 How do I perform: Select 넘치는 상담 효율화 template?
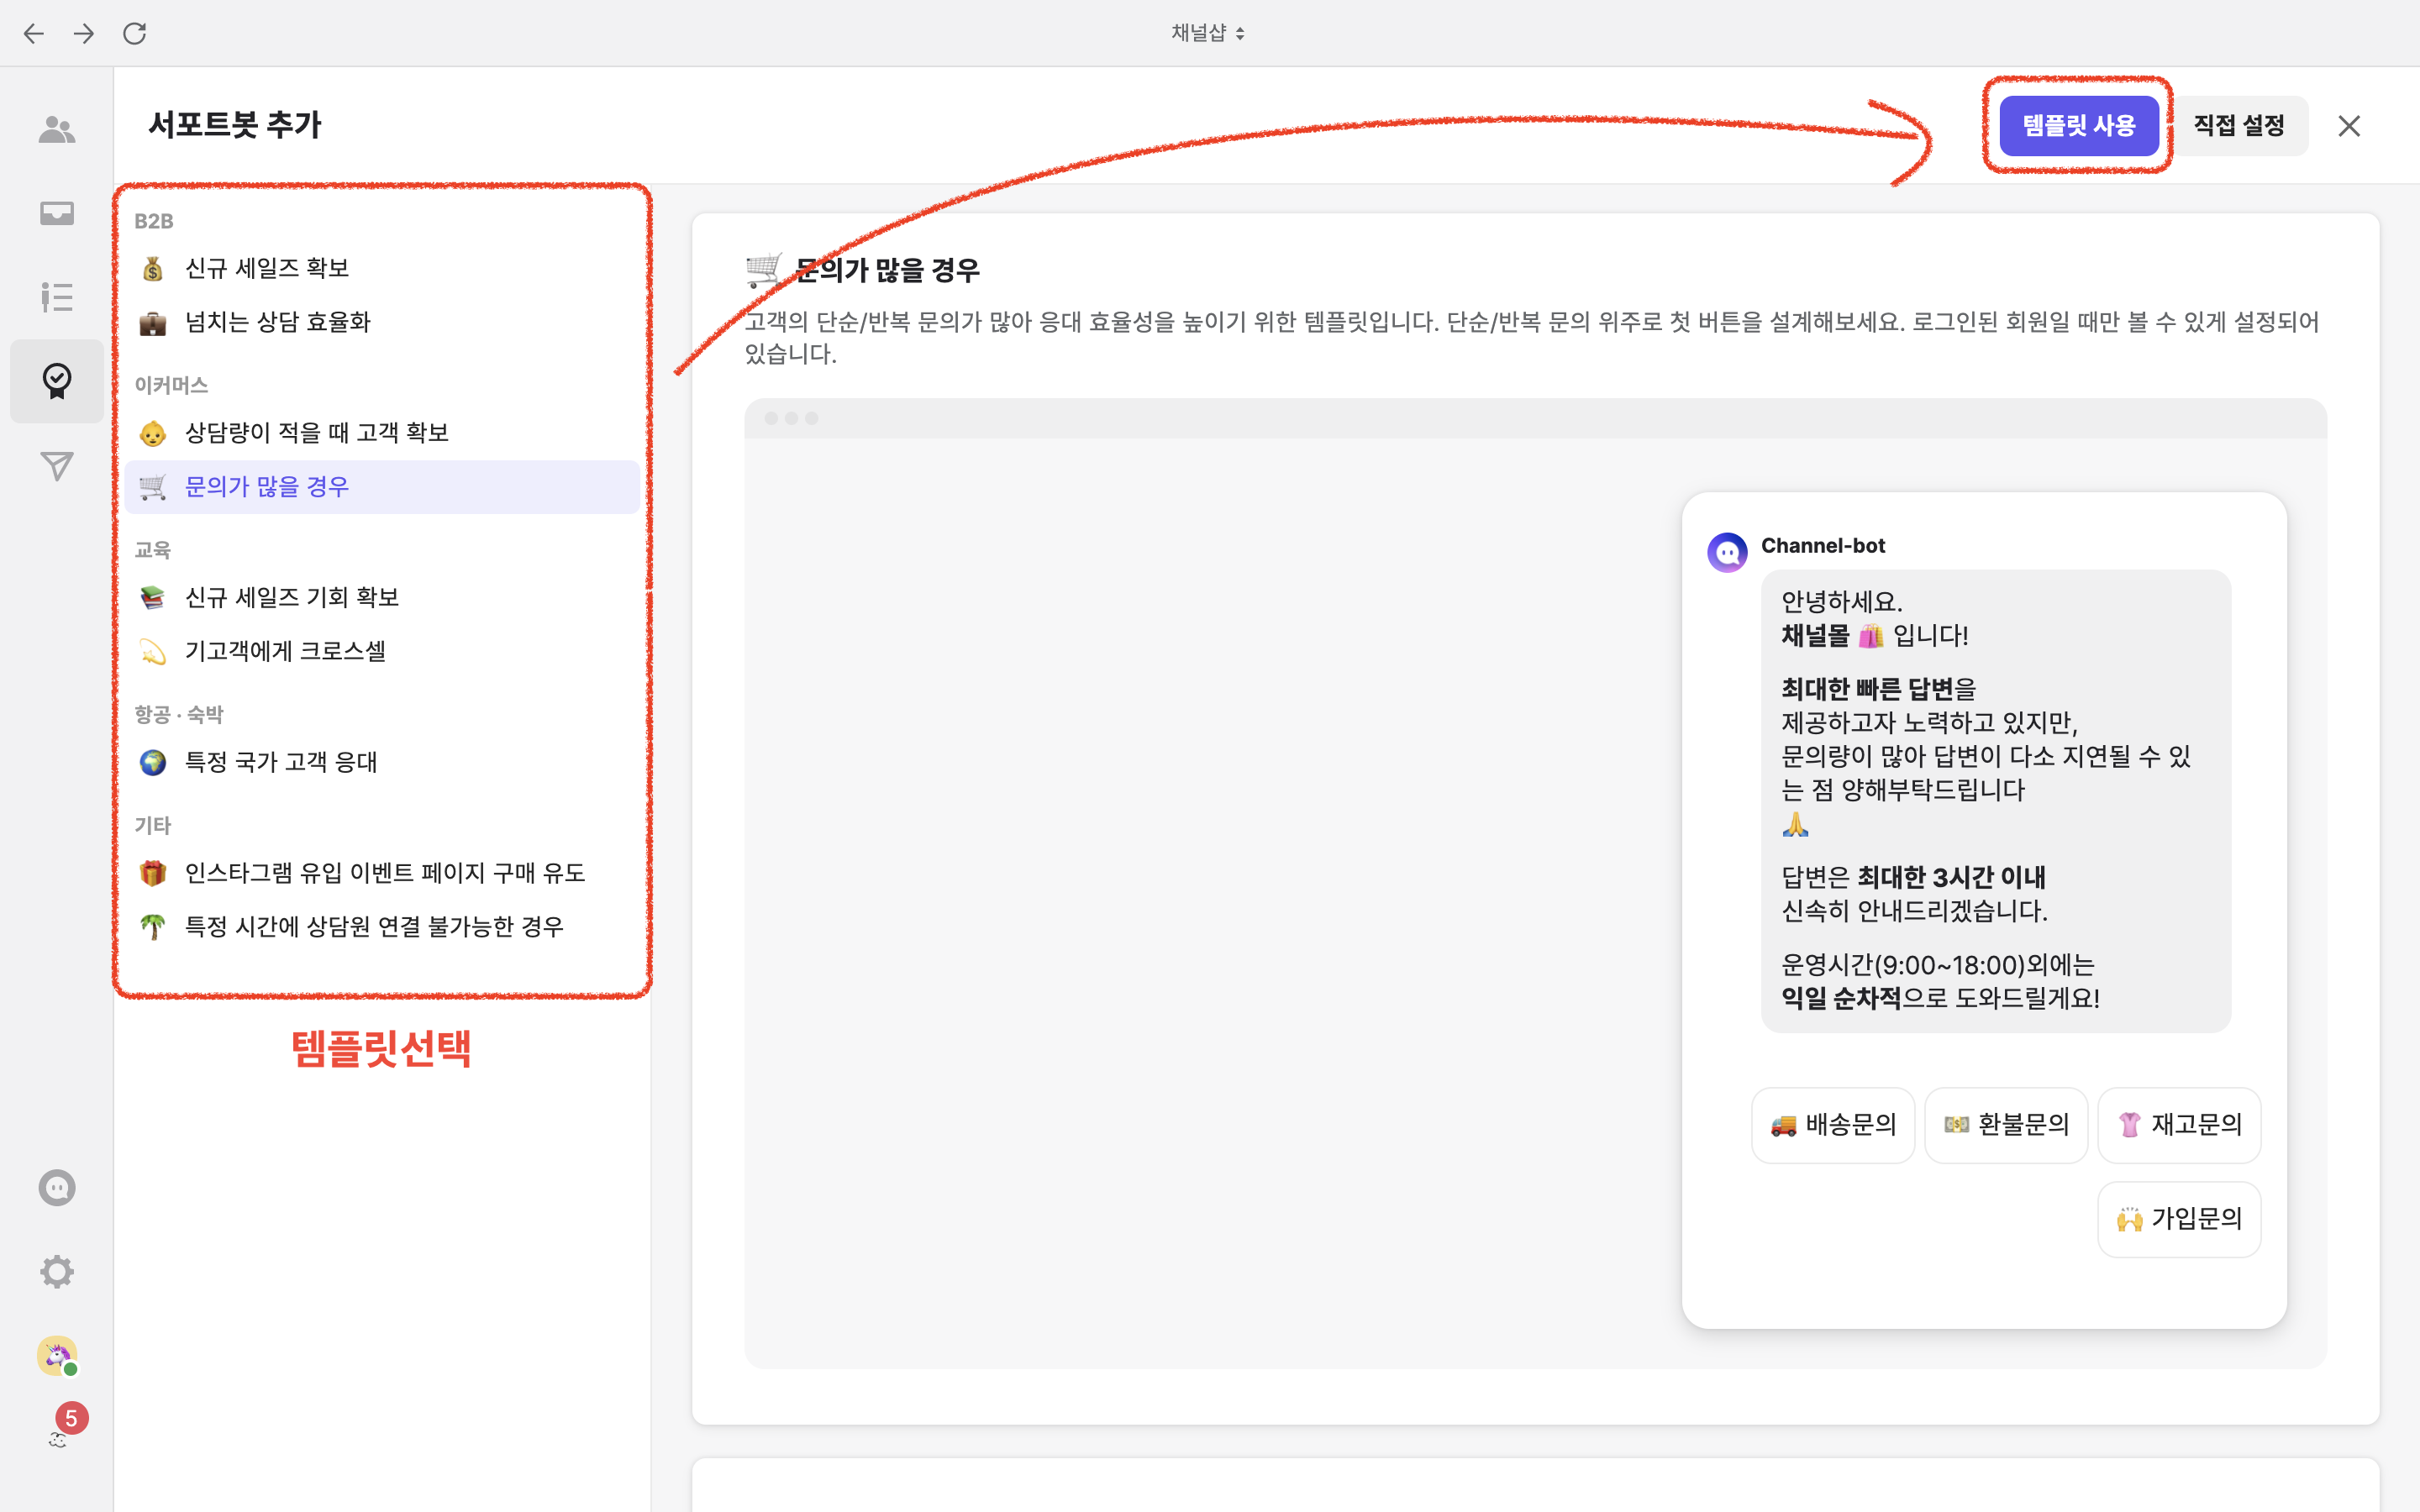(x=278, y=322)
